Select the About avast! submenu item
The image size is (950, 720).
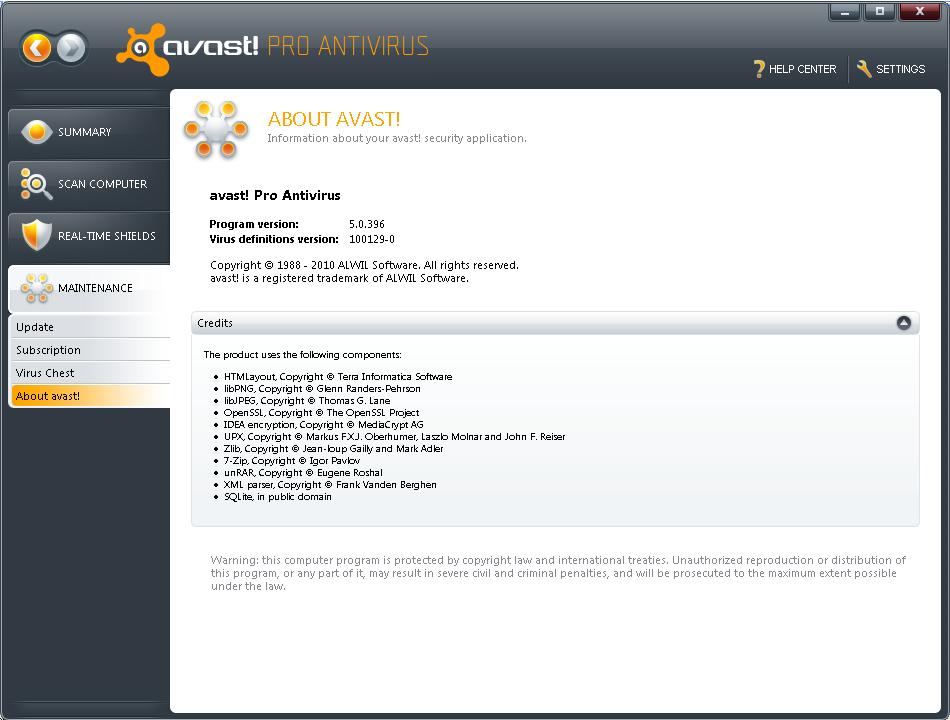(91, 396)
